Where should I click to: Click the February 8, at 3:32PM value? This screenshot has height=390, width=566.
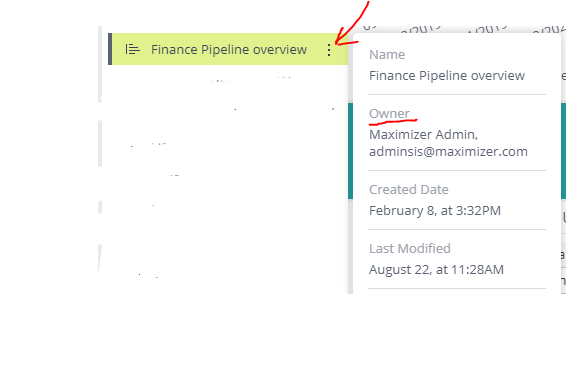point(435,211)
